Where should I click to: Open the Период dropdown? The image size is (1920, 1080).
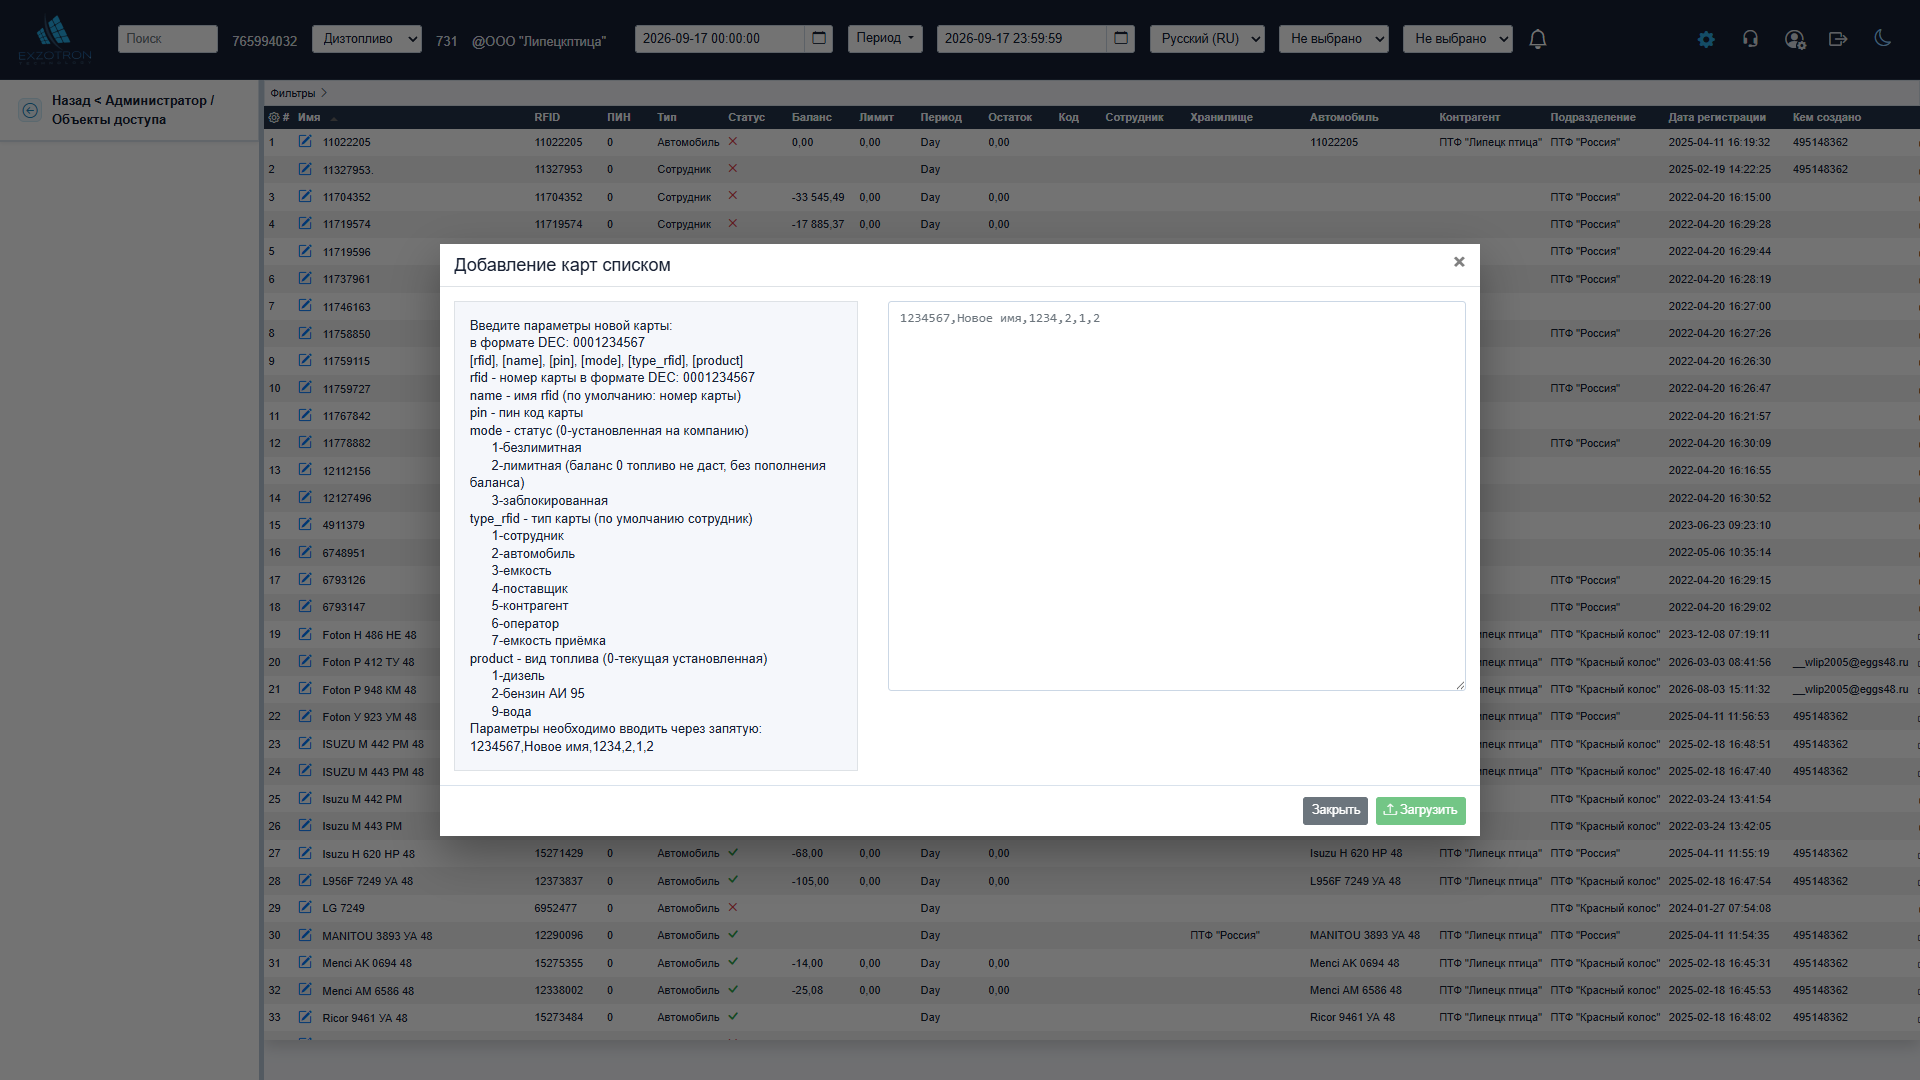coord(885,38)
